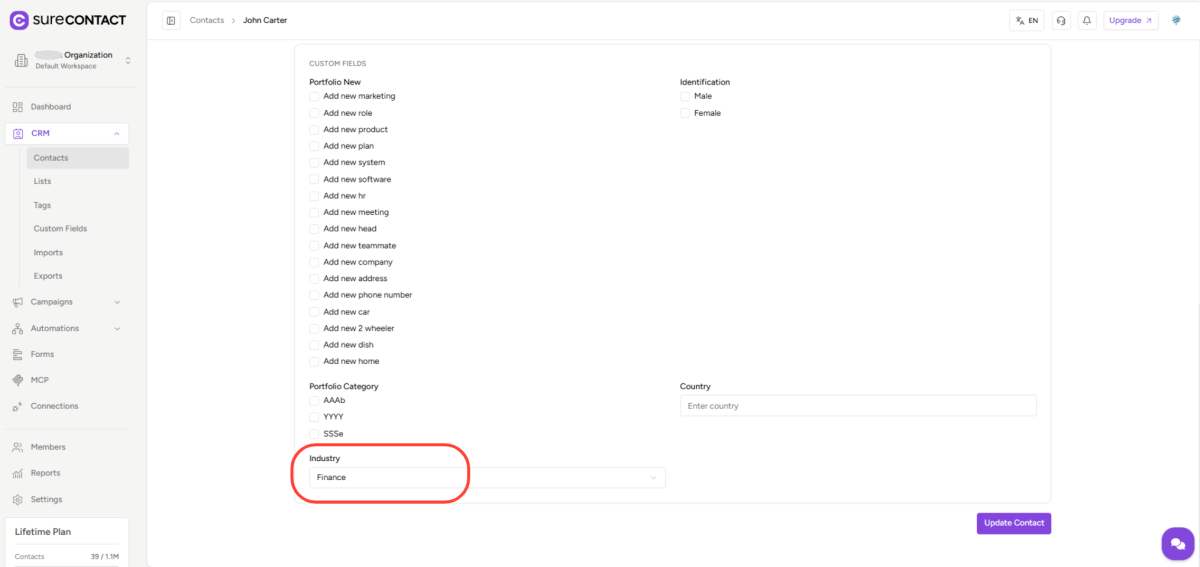Click the sidebar collapse panel icon

pyautogui.click(x=172, y=20)
